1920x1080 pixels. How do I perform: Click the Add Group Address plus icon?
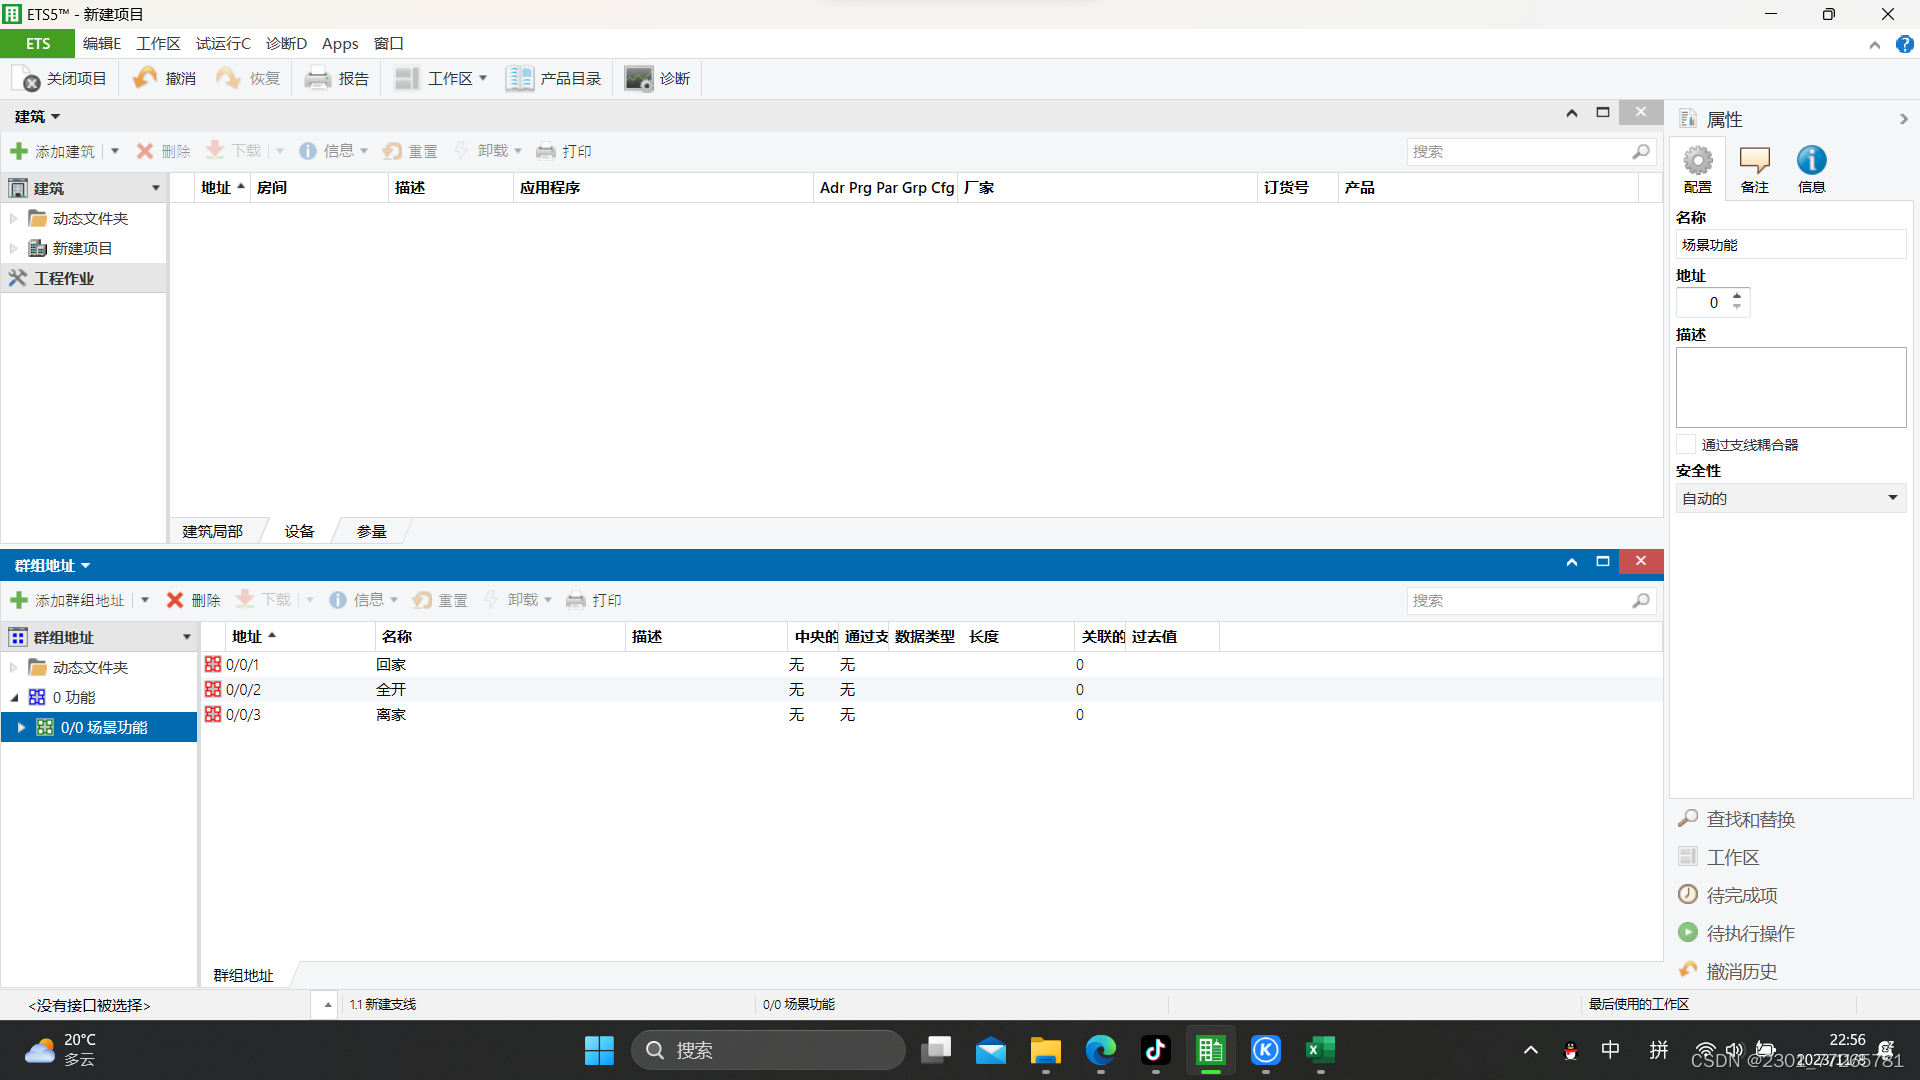(19, 600)
